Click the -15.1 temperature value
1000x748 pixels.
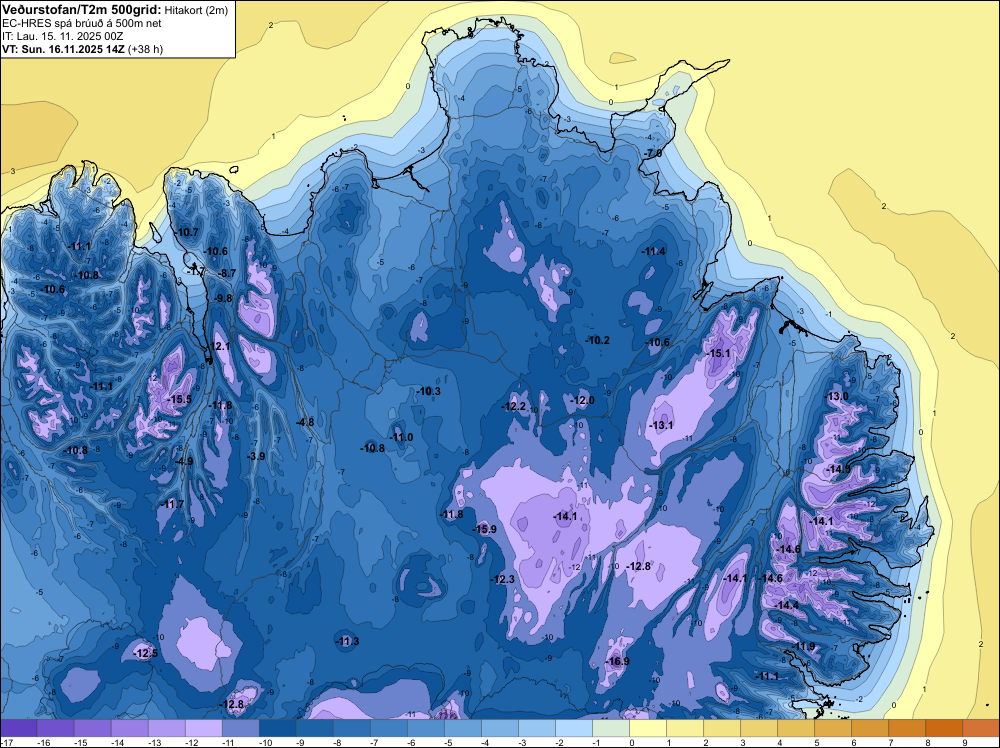click(719, 353)
